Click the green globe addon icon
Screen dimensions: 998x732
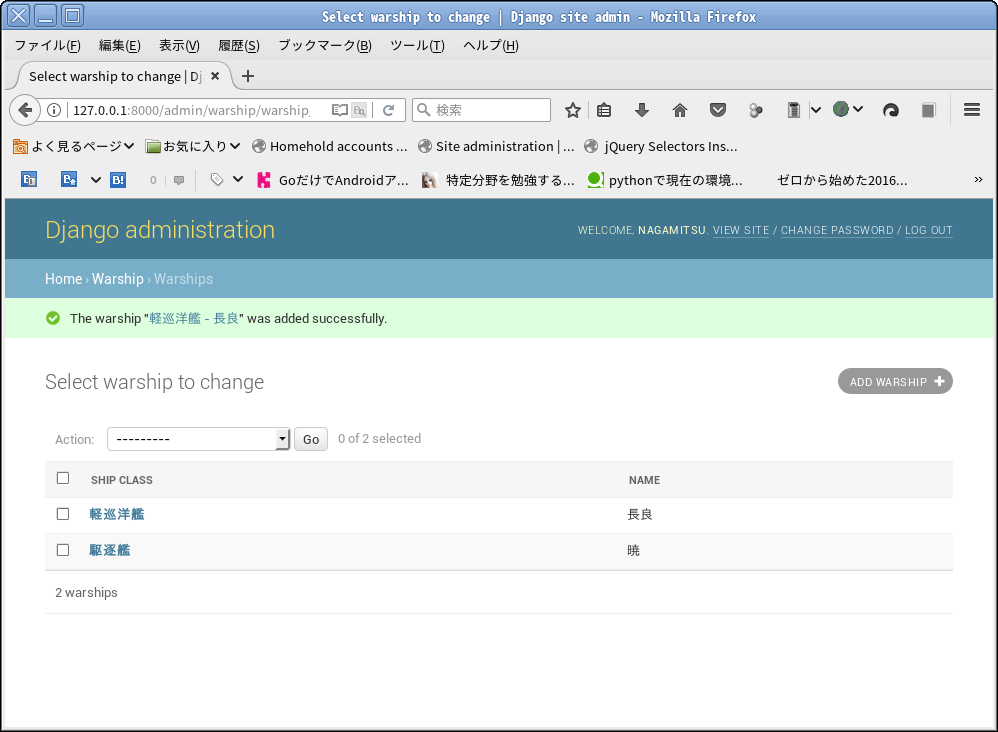point(841,109)
